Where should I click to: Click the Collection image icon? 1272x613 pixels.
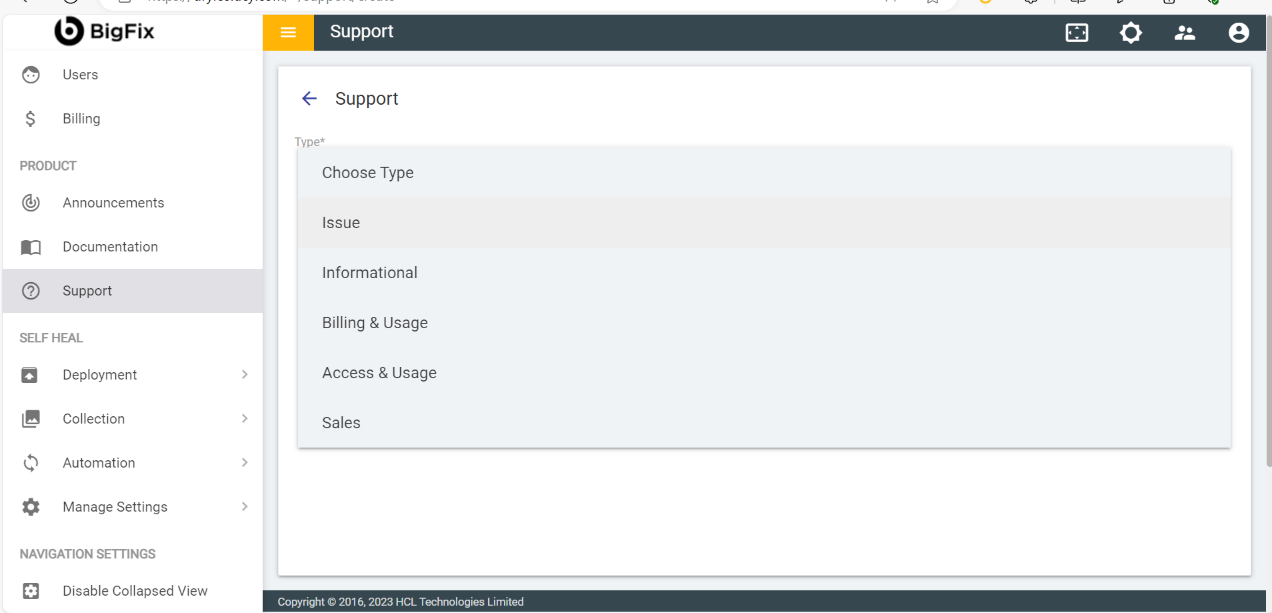pos(31,419)
